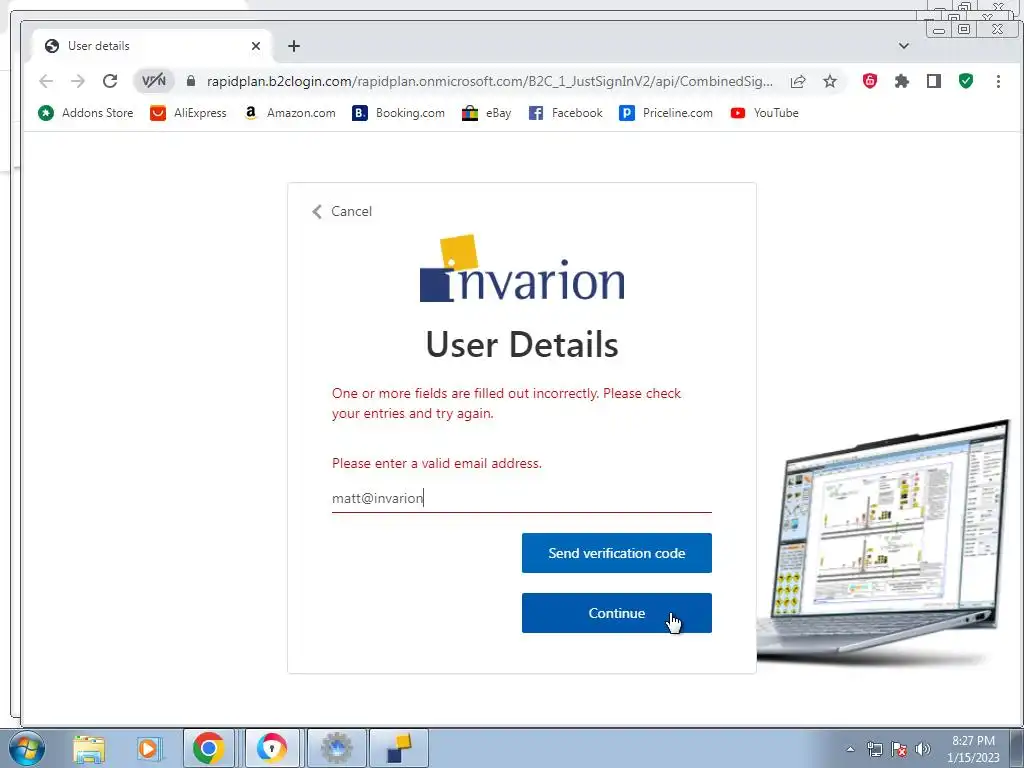Open the Chrome three-dot menu
The width and height of the screenshot is (1024, 768).
[998, 81]
